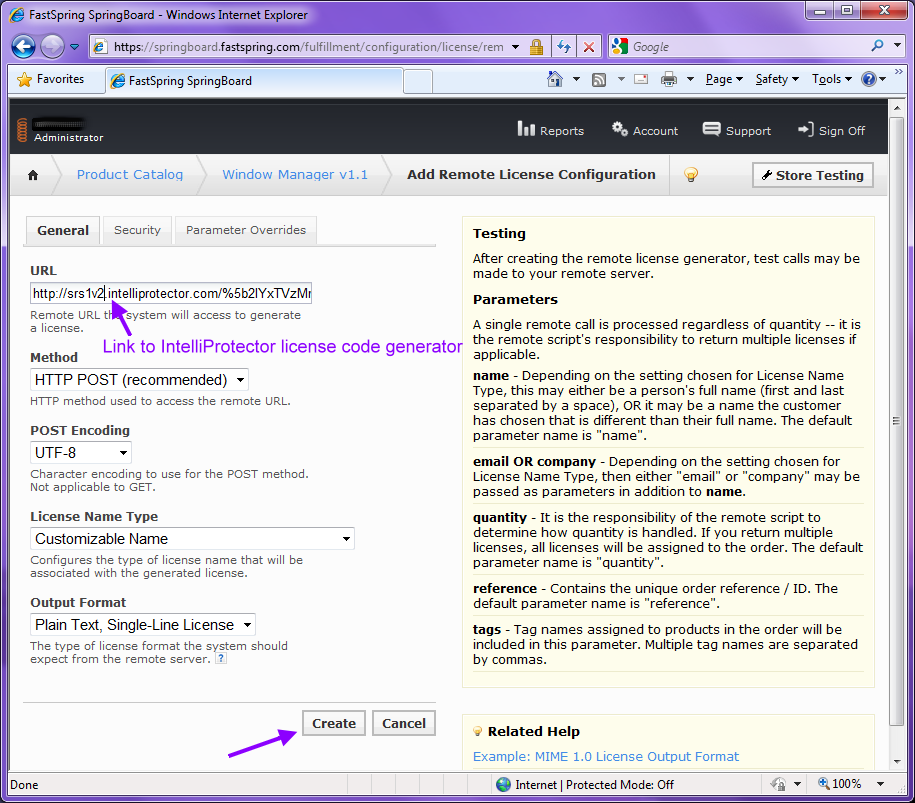The width and height of the screenshot is (915, 803).
Task: Expand the status bar privacy dropdown arrow
Action: coord(797,784)
